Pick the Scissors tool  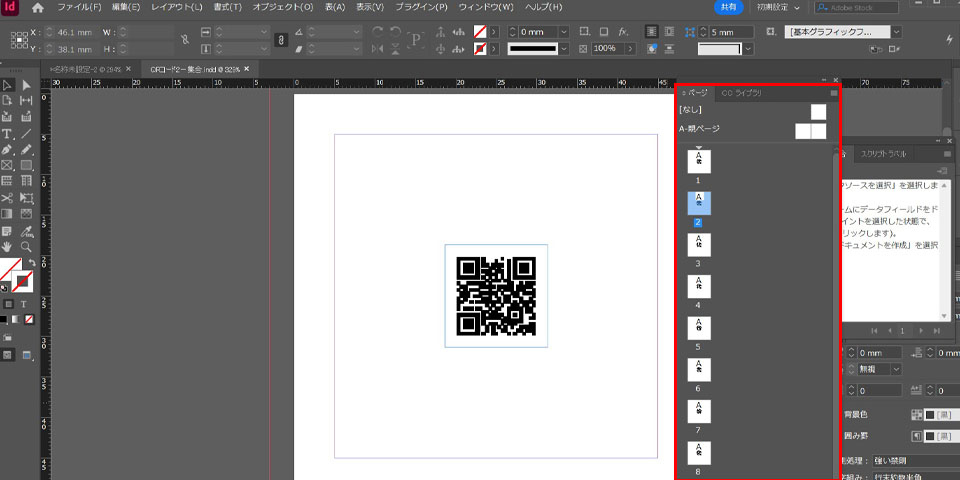7,198
